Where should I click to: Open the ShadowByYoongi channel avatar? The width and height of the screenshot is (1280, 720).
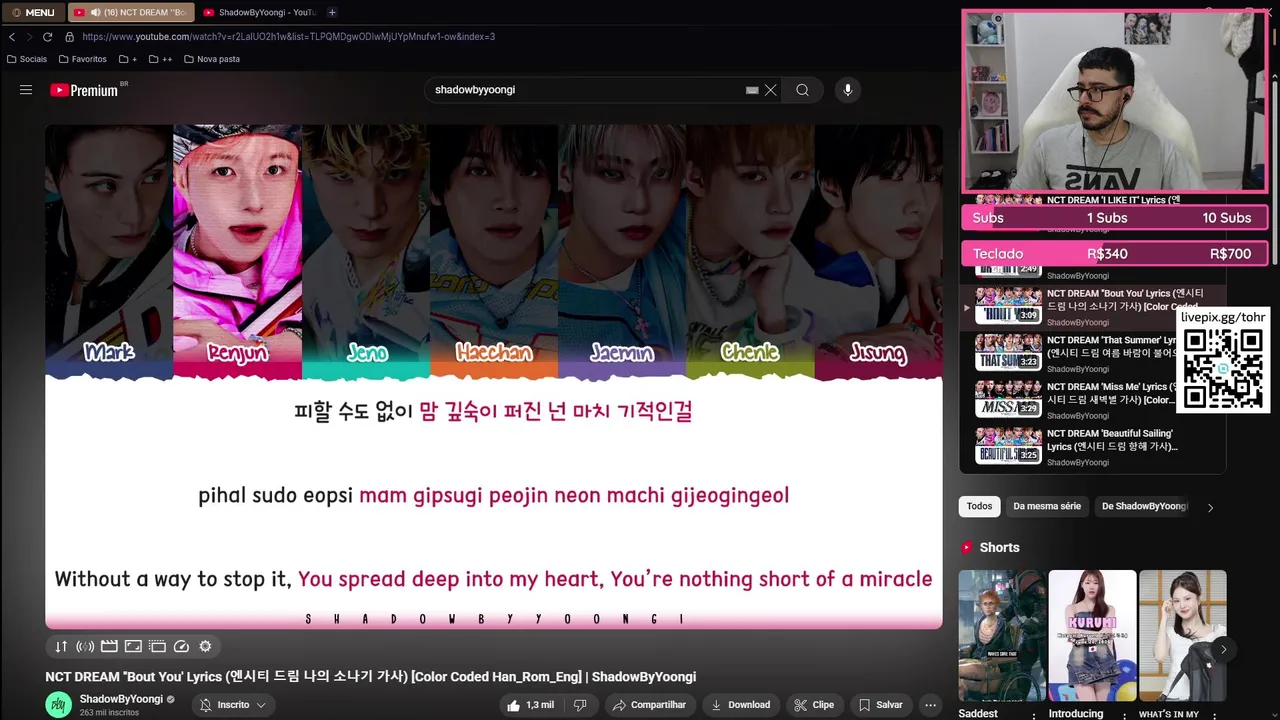(x=59, y=705)
